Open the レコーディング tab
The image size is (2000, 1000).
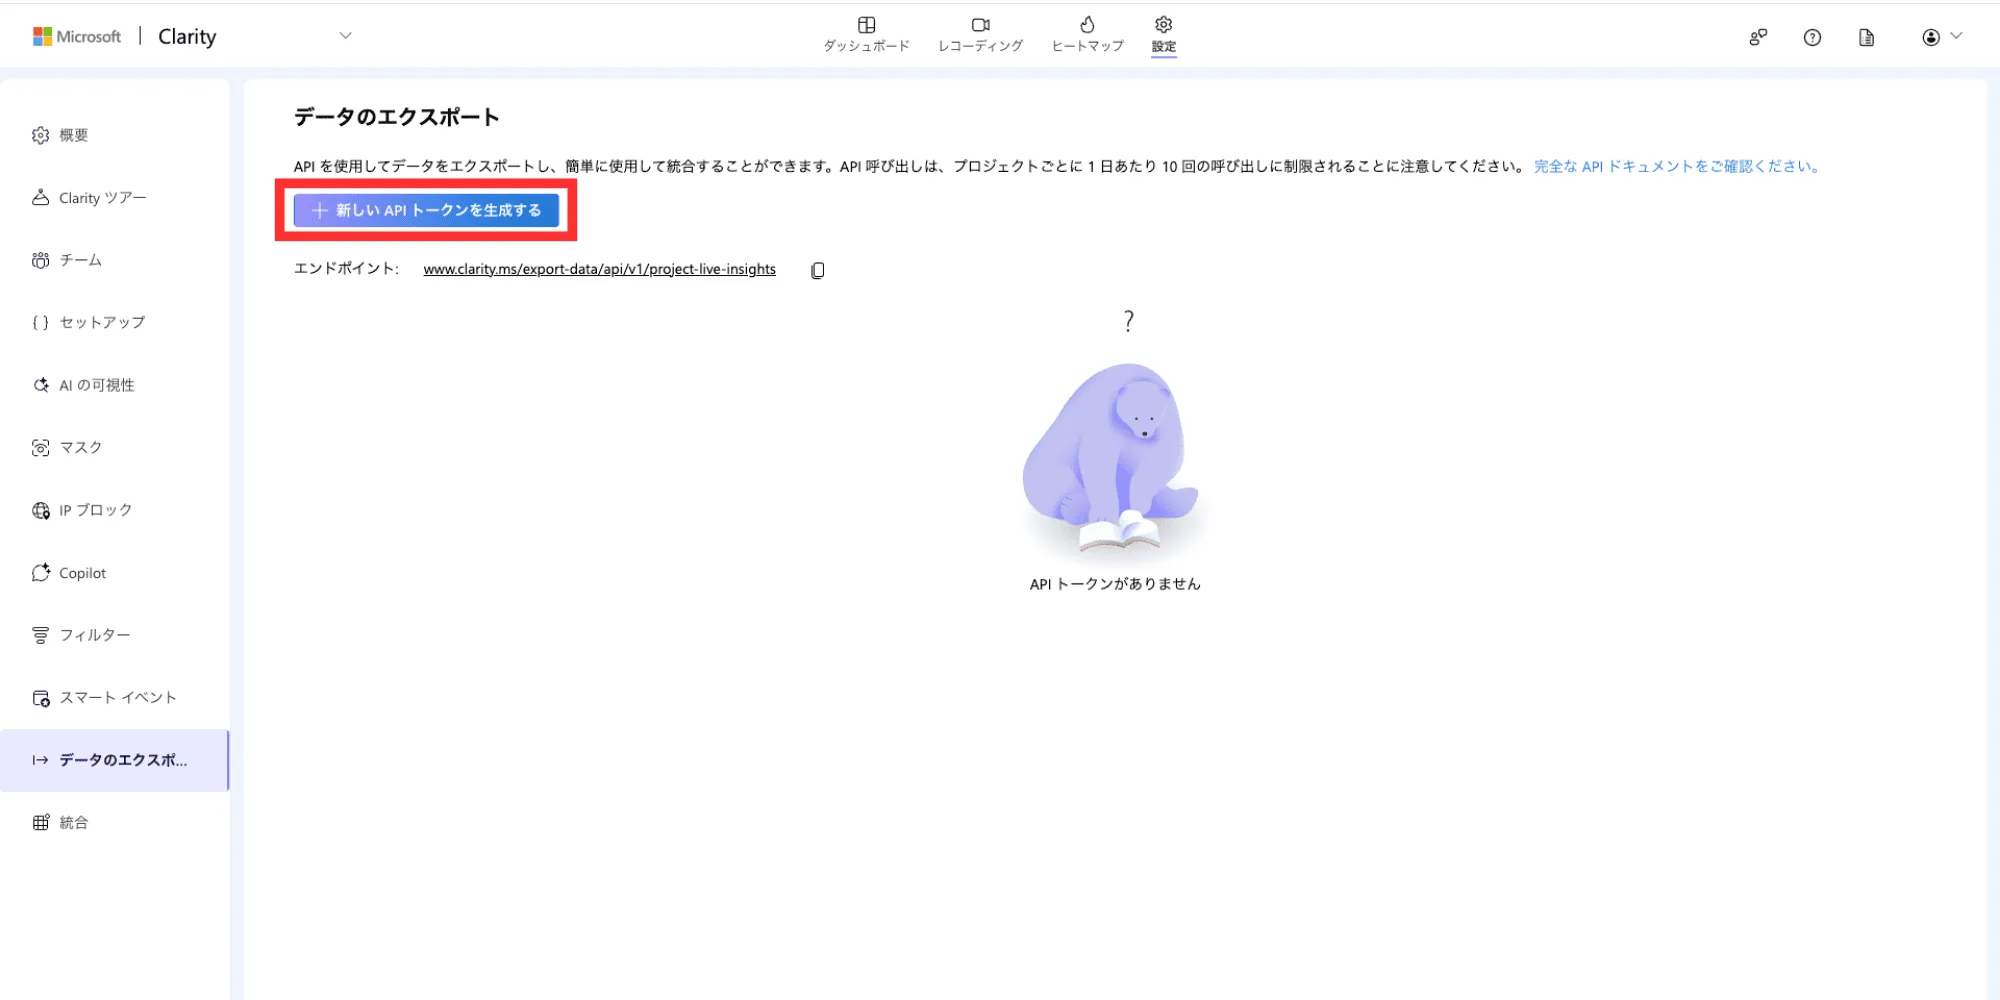click(x=980, y=35)
